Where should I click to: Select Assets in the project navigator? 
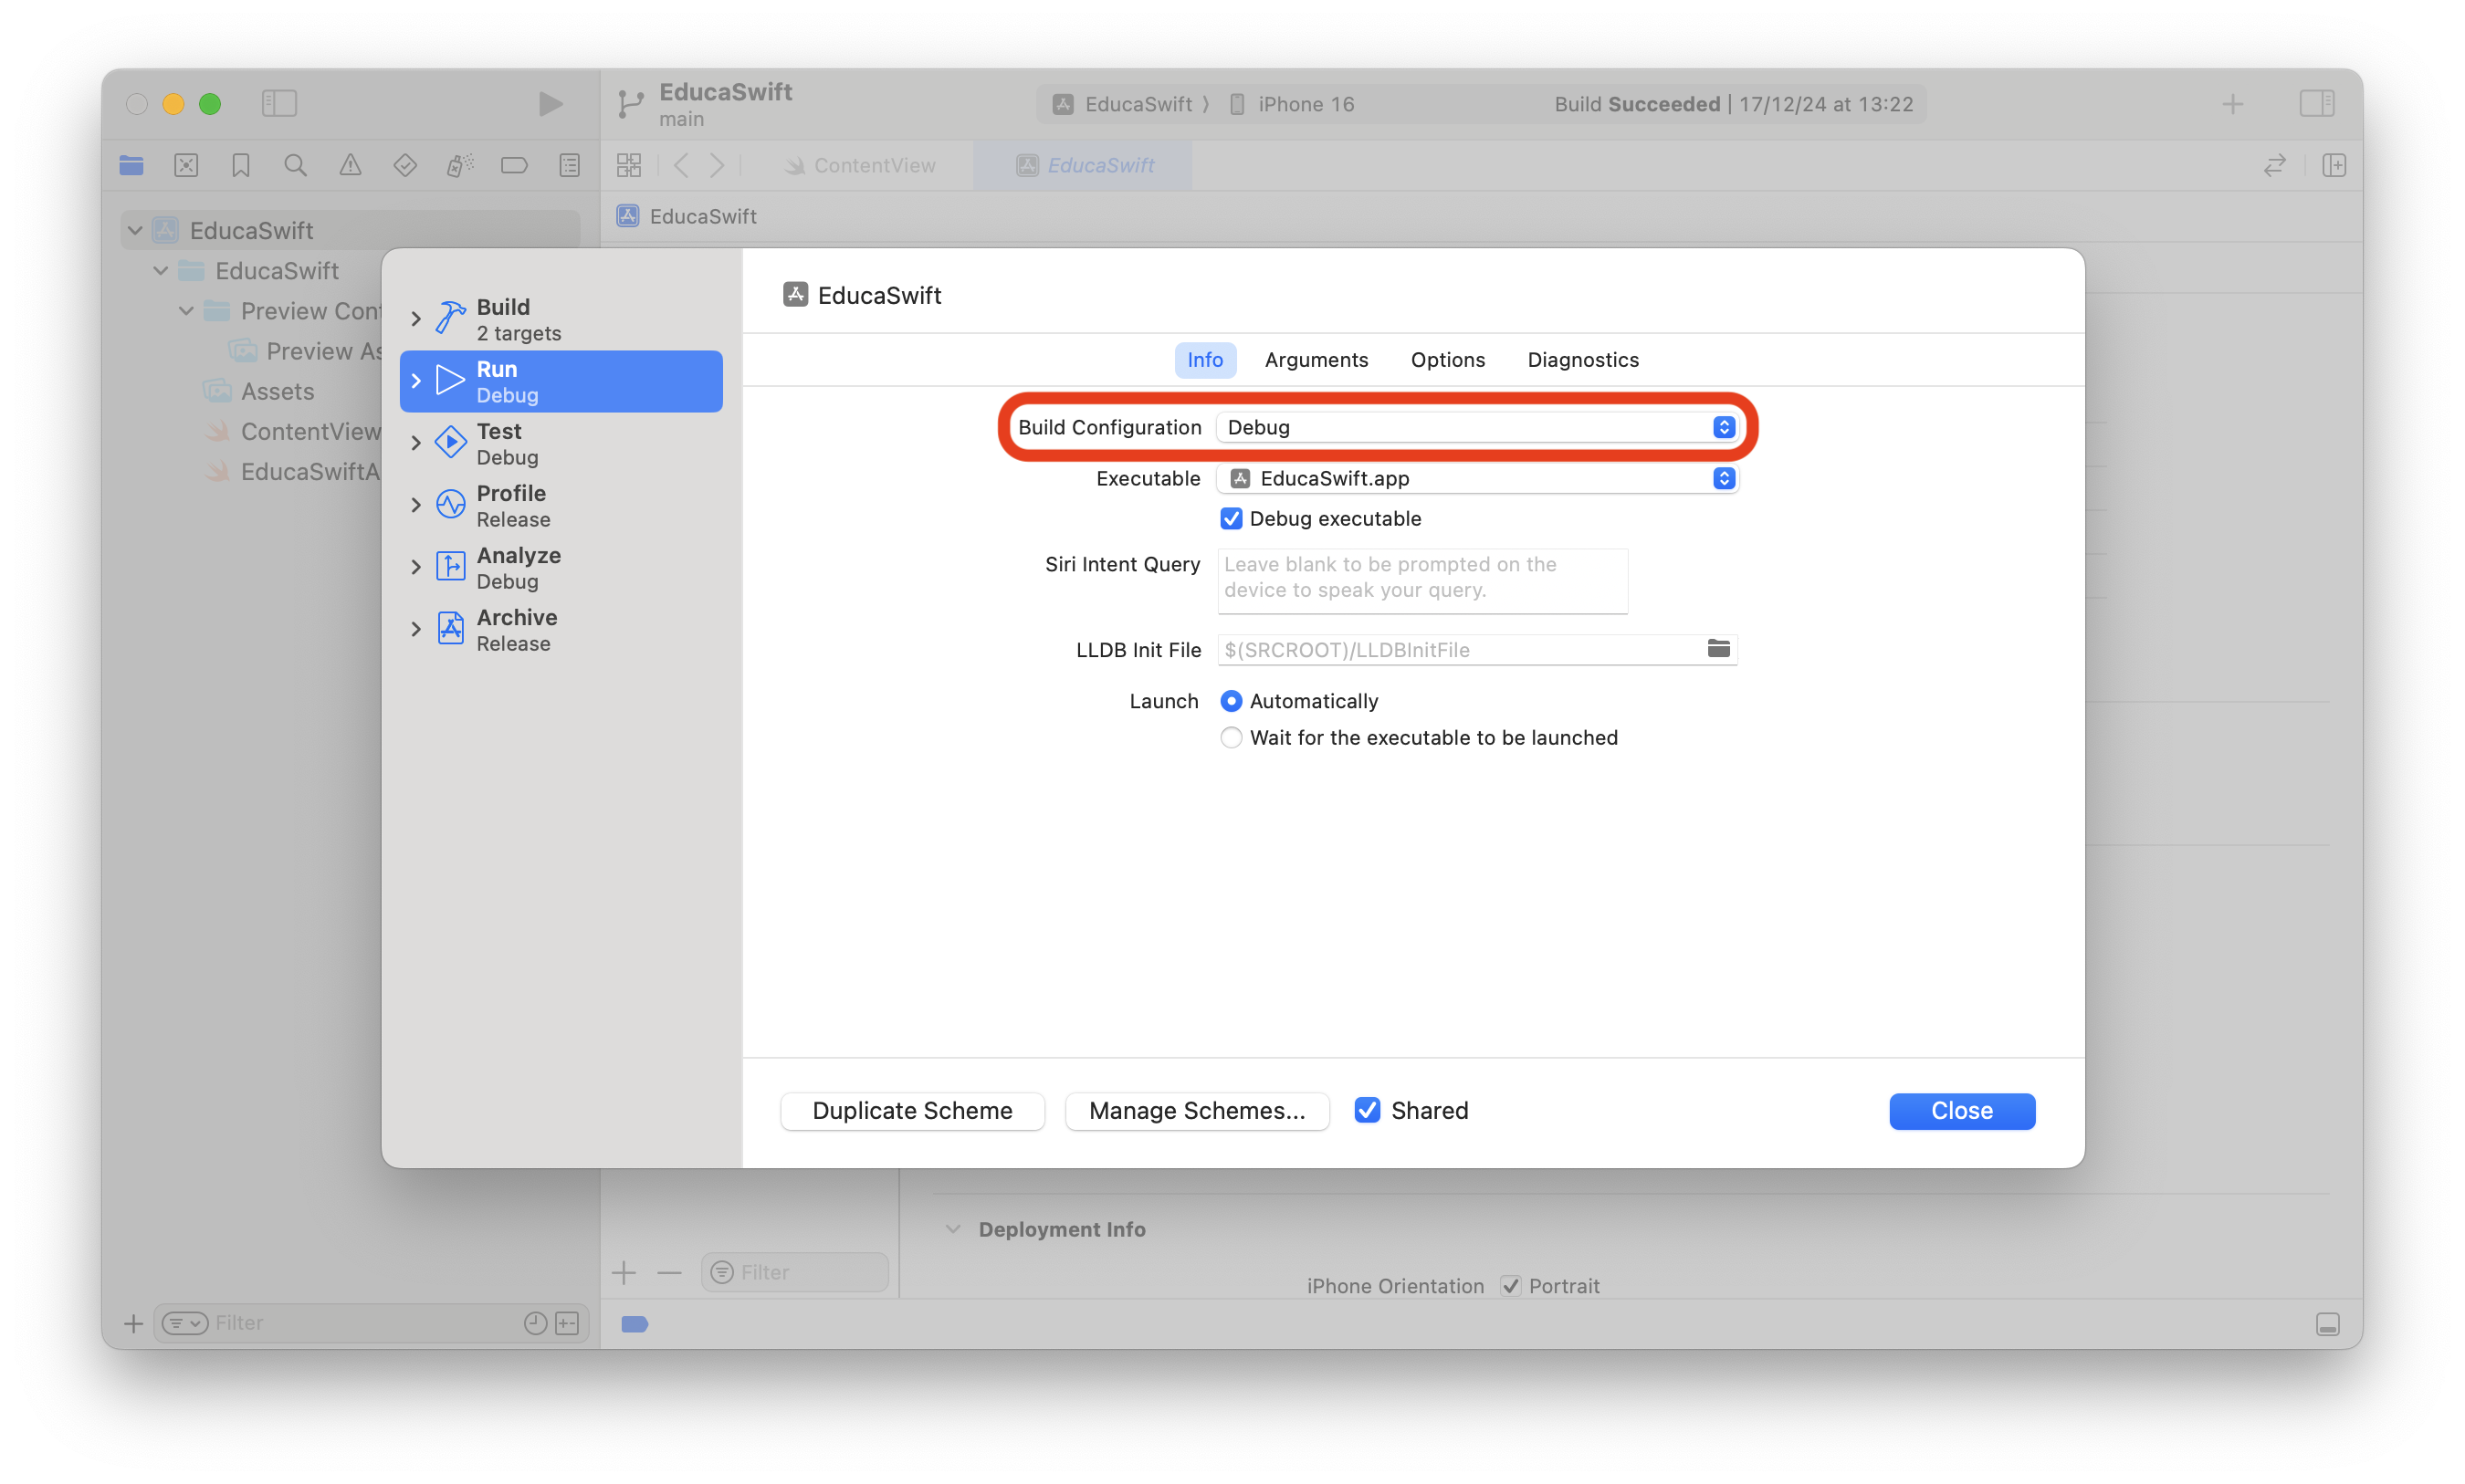277,391
